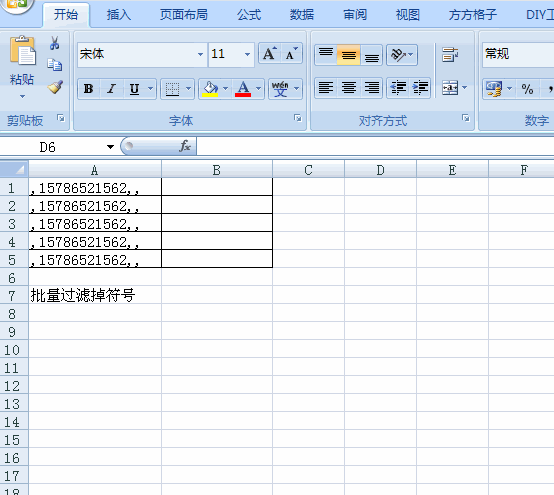554x495 pixels.
Task: Toggle Italic formatting
Action: coord(112,88)
